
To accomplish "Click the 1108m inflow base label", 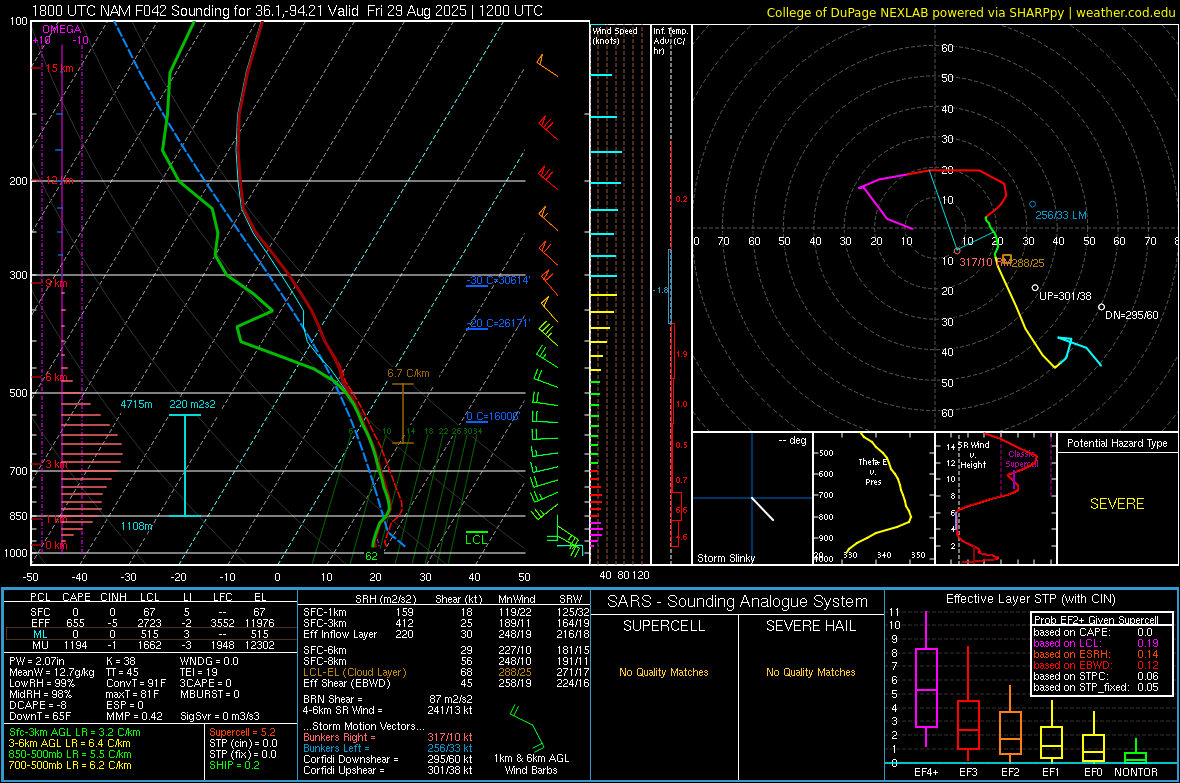I will pyautogui.click(x=136, y=526).
